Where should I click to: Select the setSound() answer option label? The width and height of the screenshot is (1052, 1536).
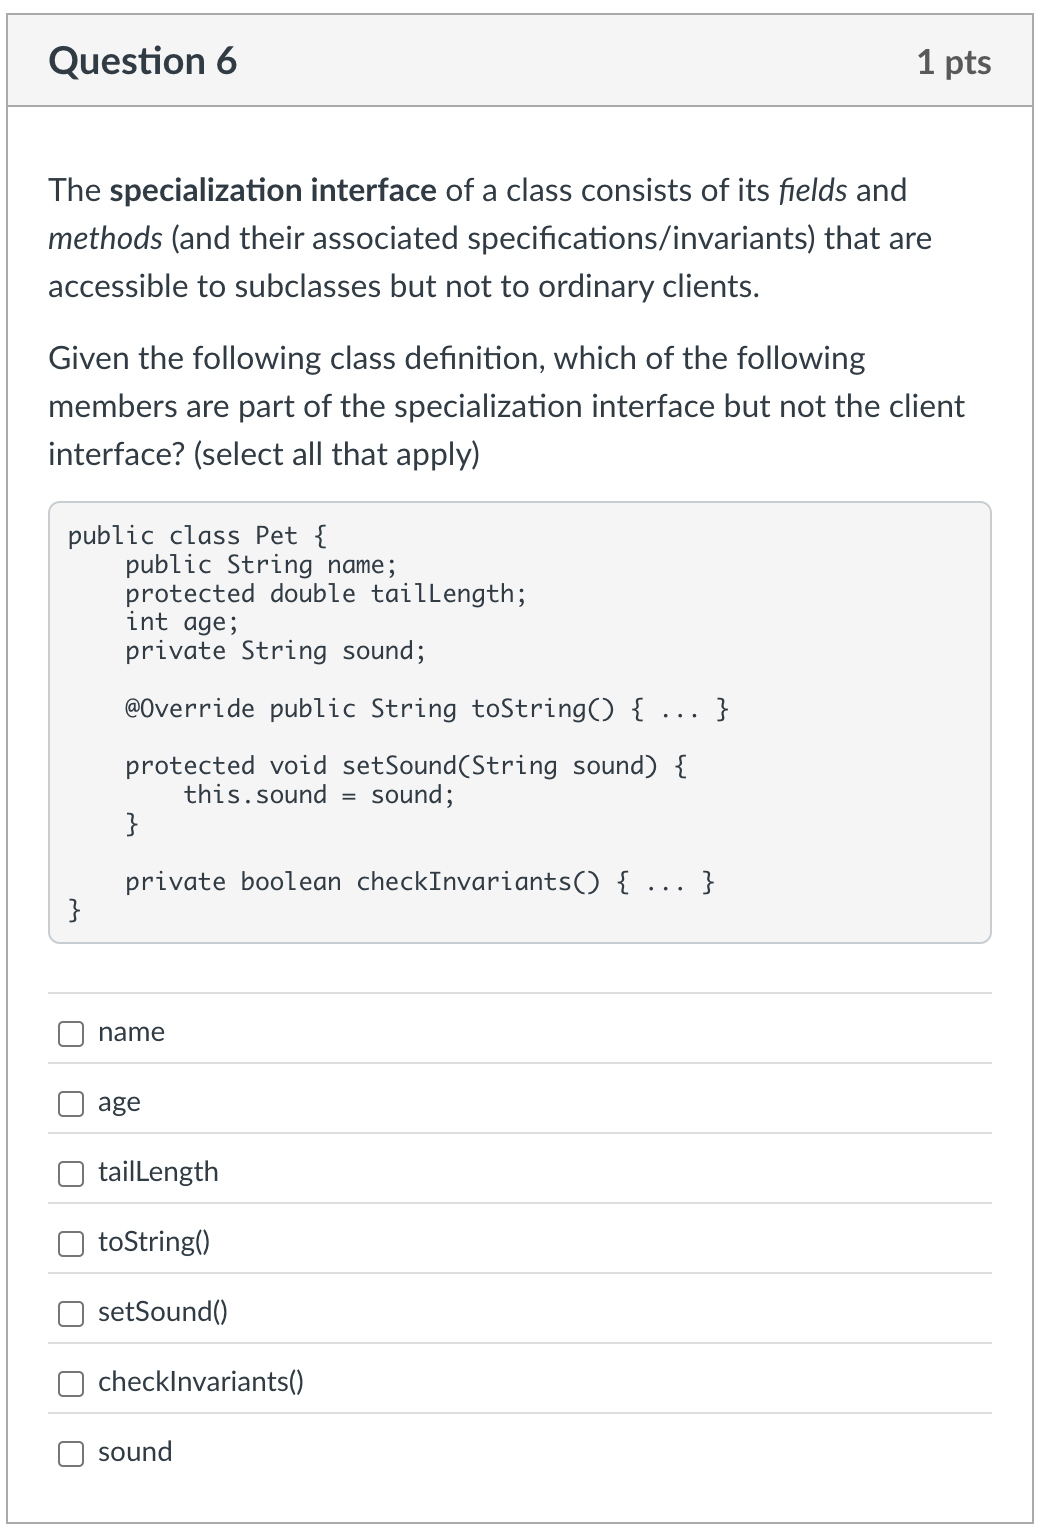162,1313
